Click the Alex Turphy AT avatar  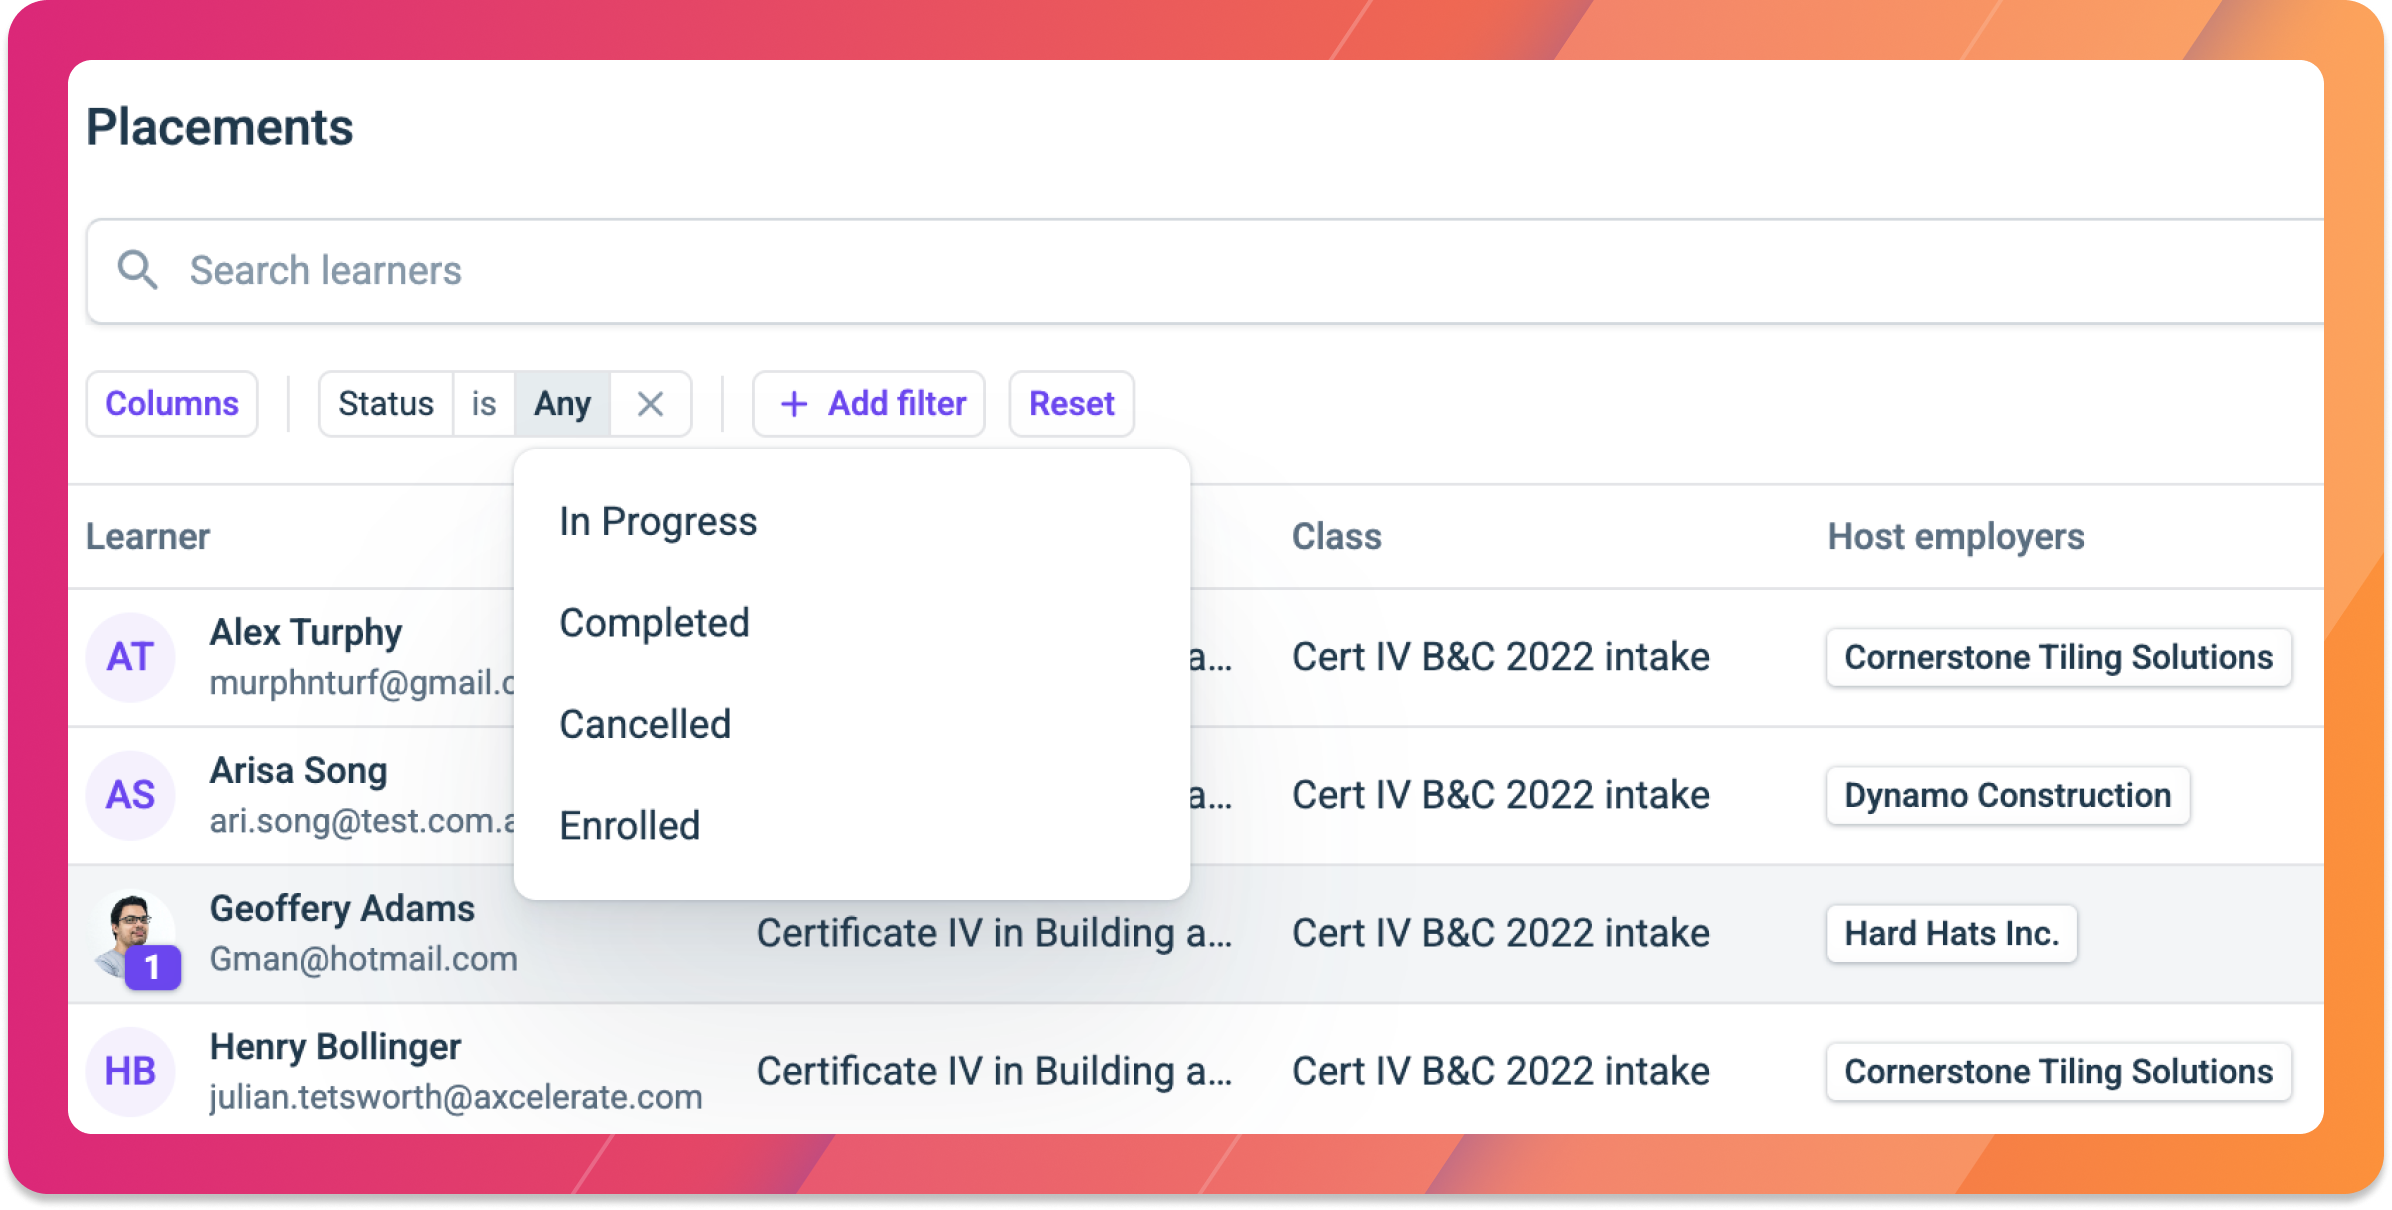pyautogui.click(x=131, y=657)
